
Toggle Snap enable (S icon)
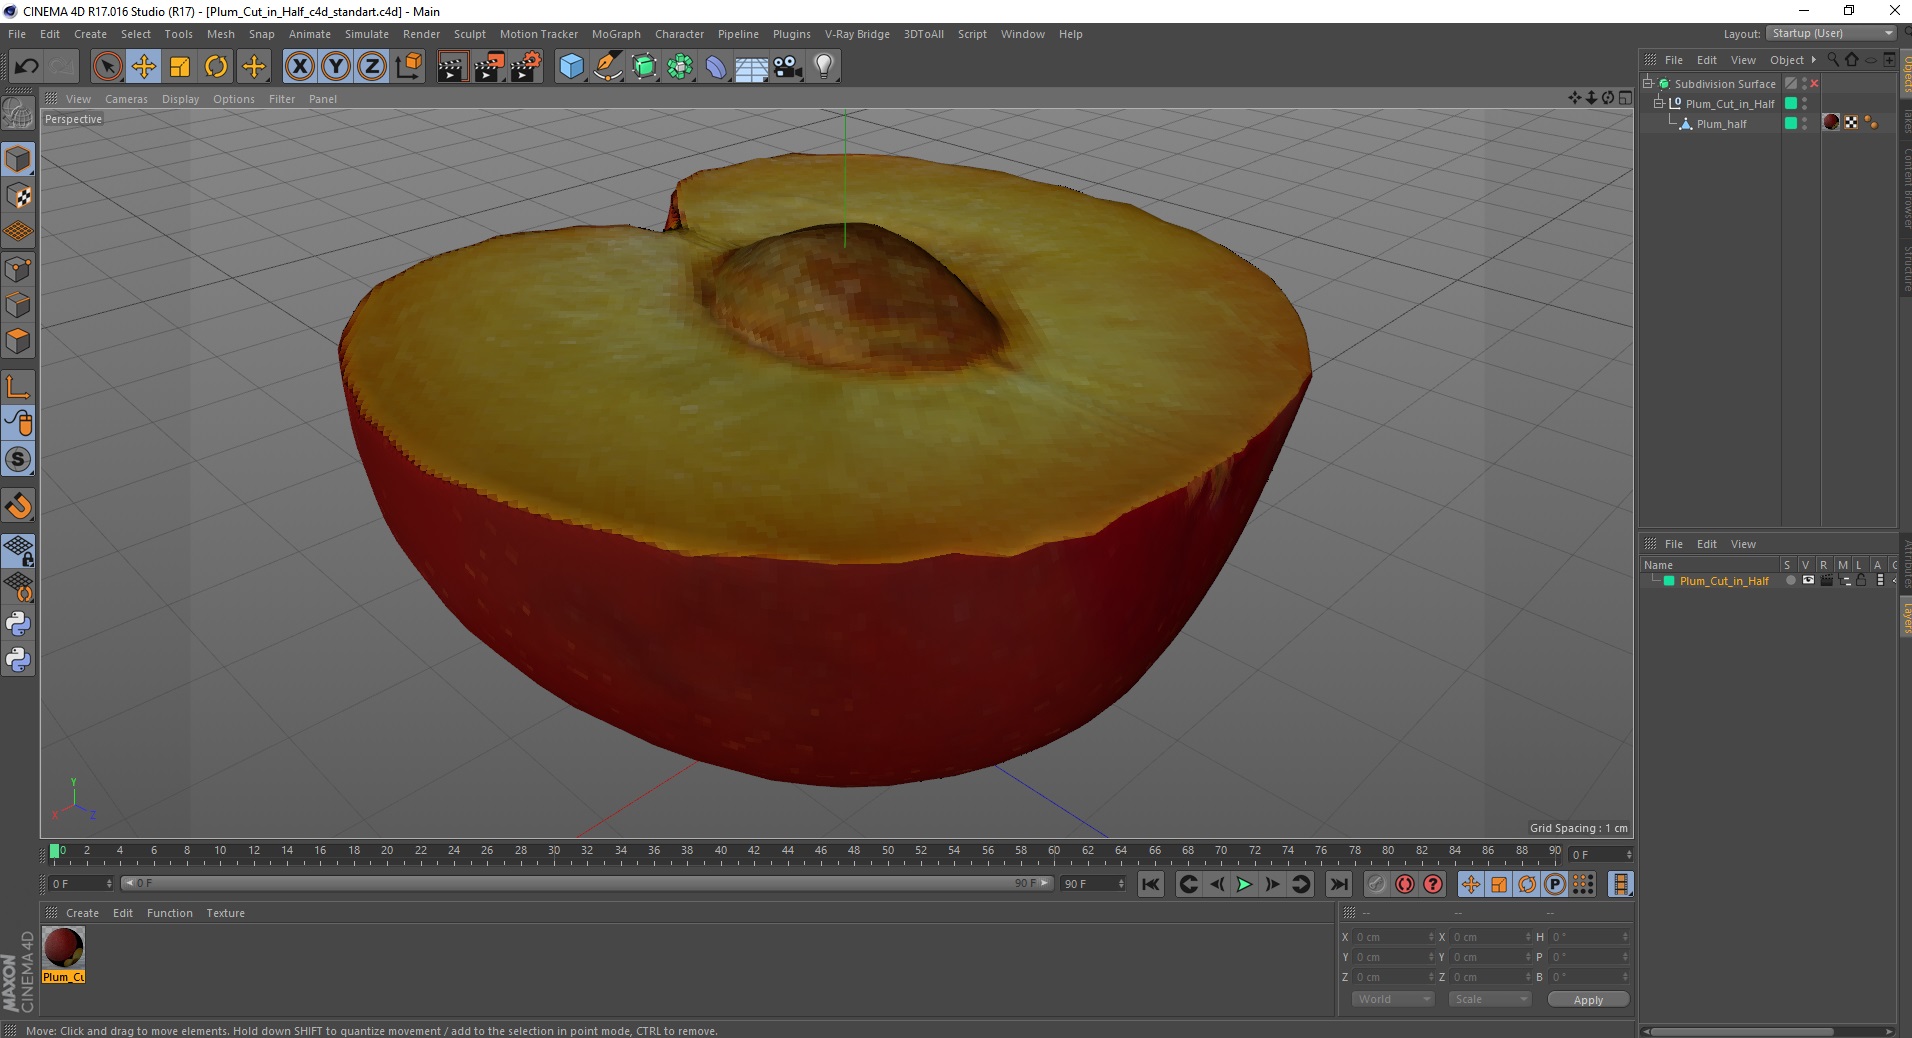pyautogui.click(x=18, y=459)
